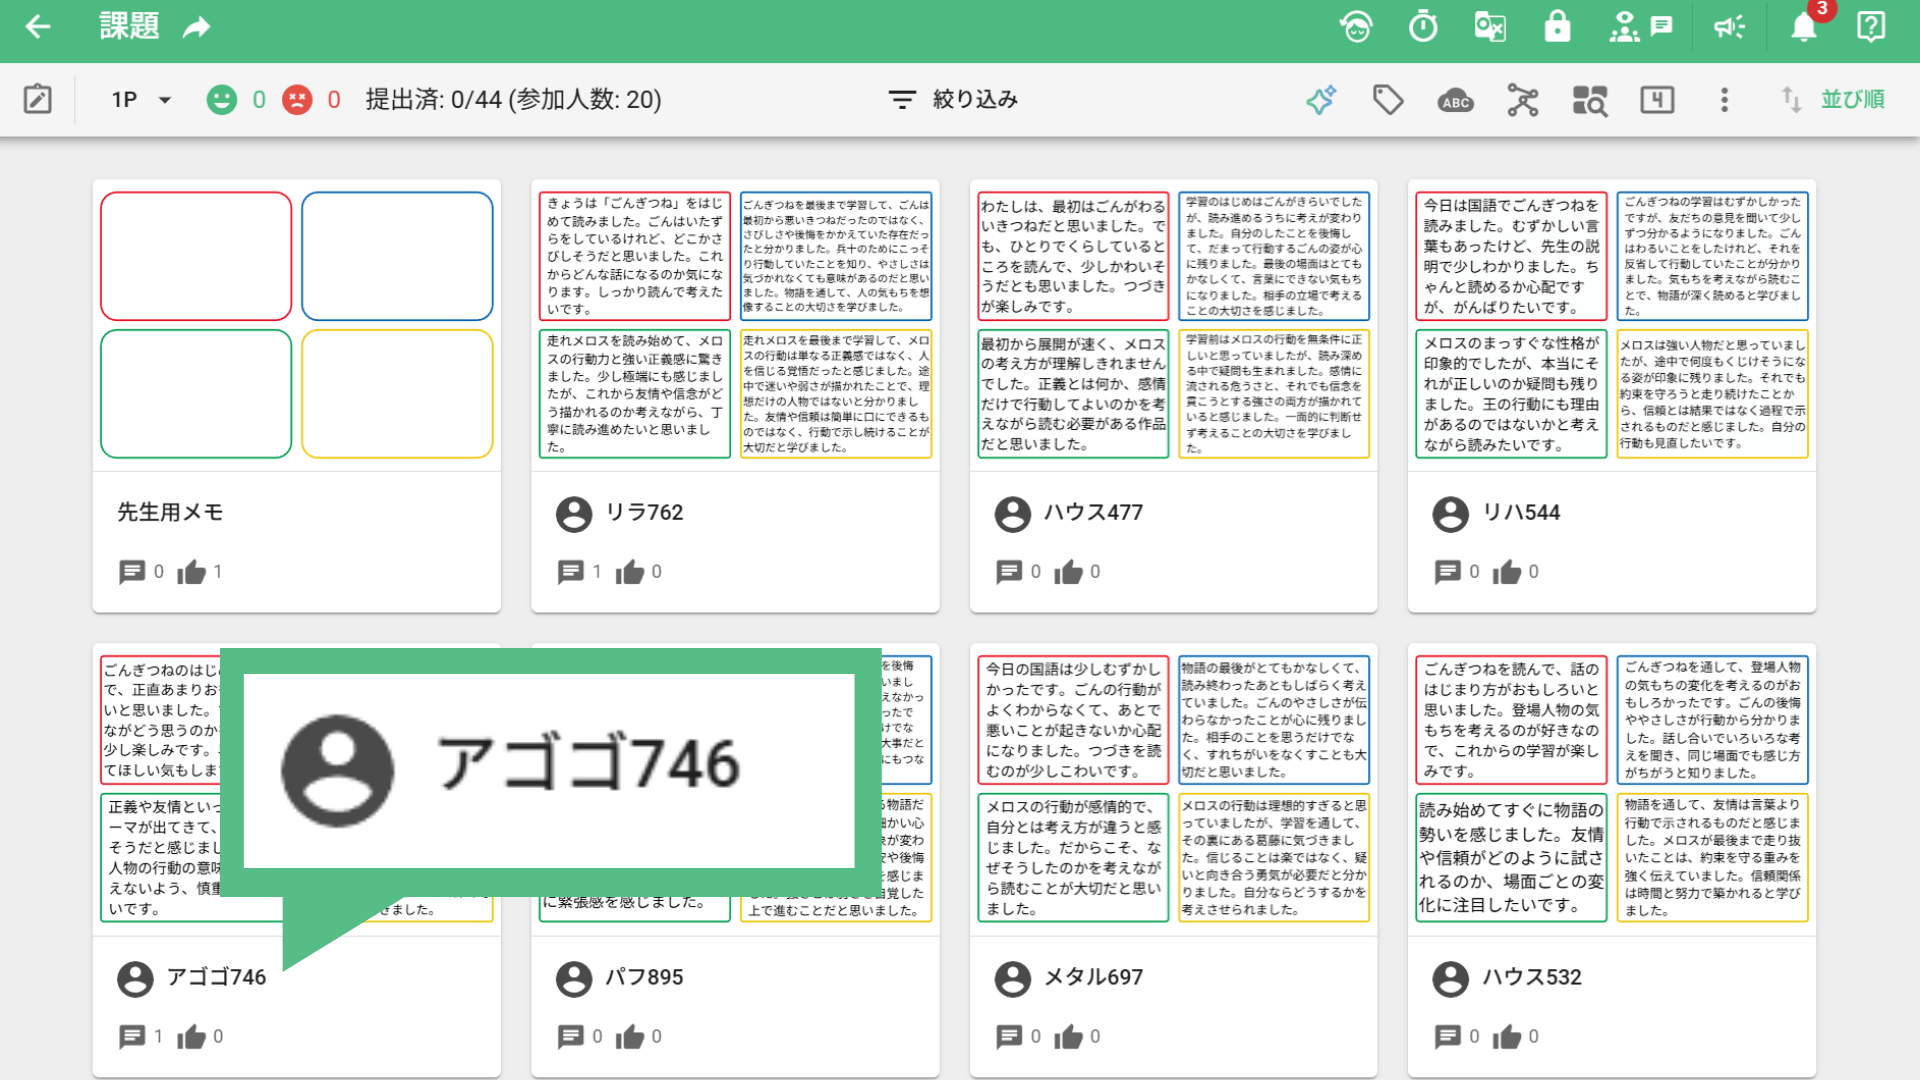Click the red box in 先生用メモ card
The image size is (1920, 1080).
[x=196, y=256]
